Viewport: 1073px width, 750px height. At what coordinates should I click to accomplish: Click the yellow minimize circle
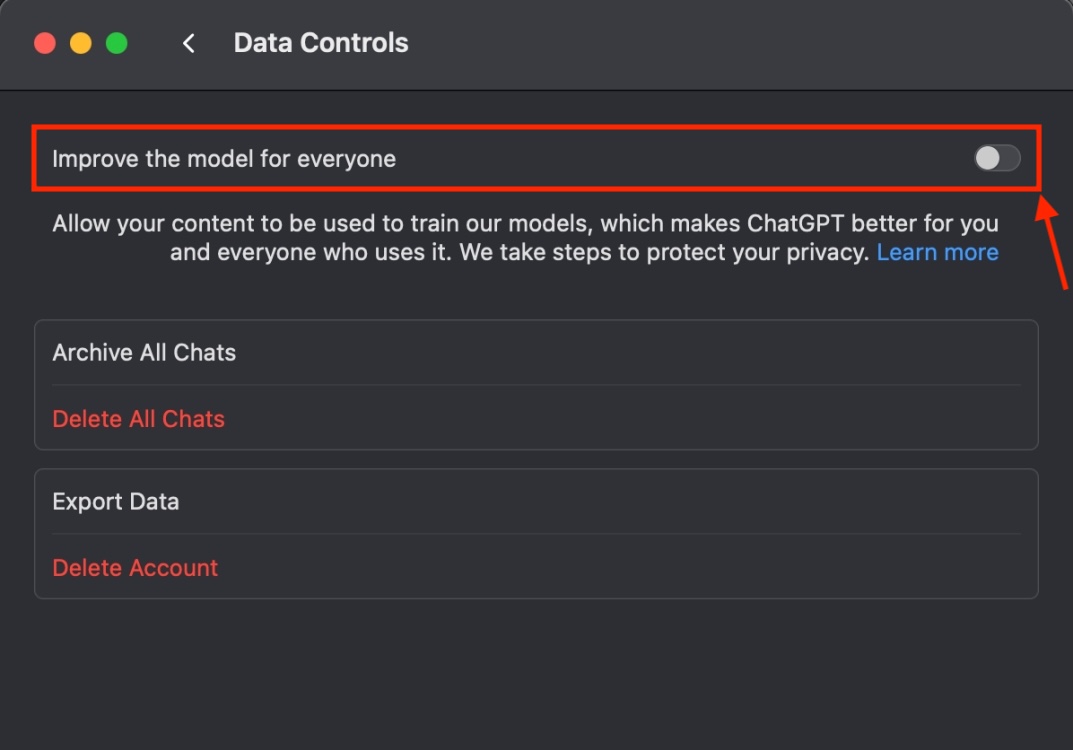pyautogui.click(x=81, y=43)
